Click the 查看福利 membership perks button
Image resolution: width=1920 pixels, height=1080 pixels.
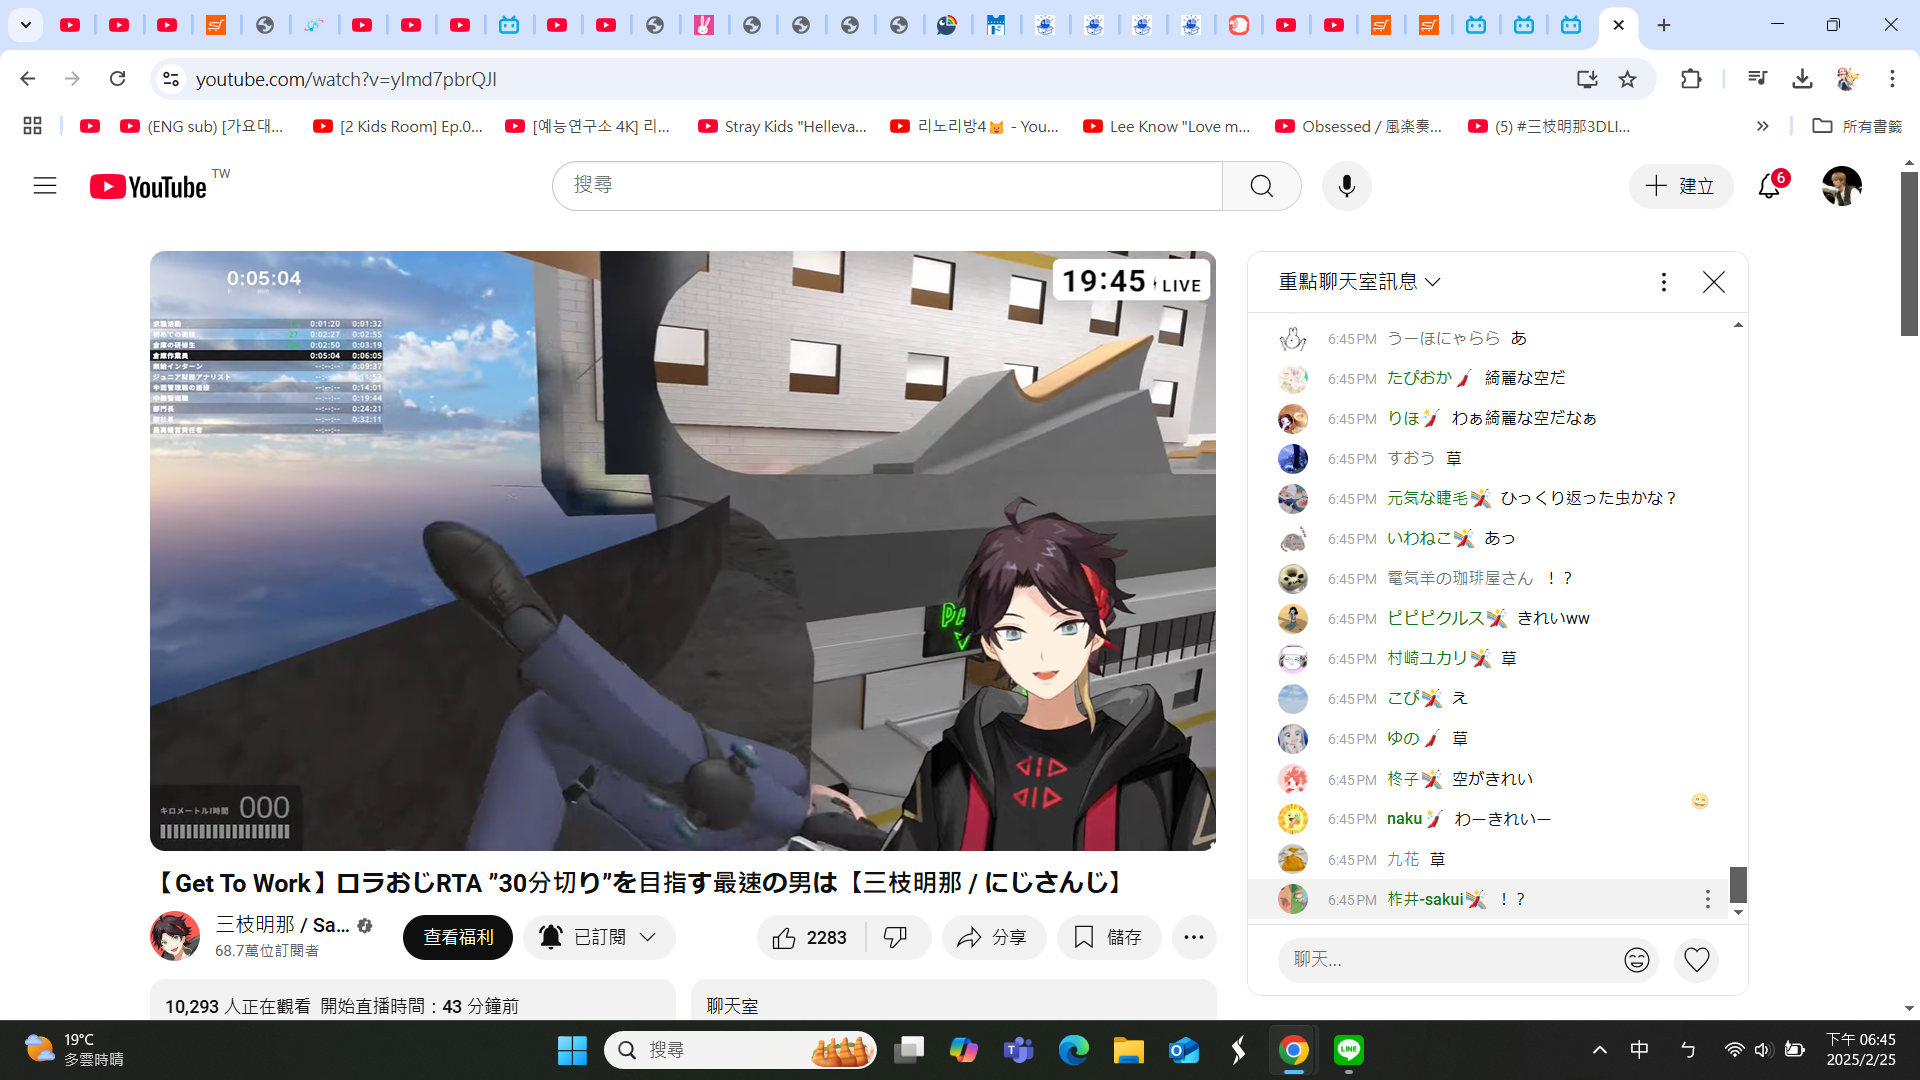pyautogui.click(x=458, y=938)
